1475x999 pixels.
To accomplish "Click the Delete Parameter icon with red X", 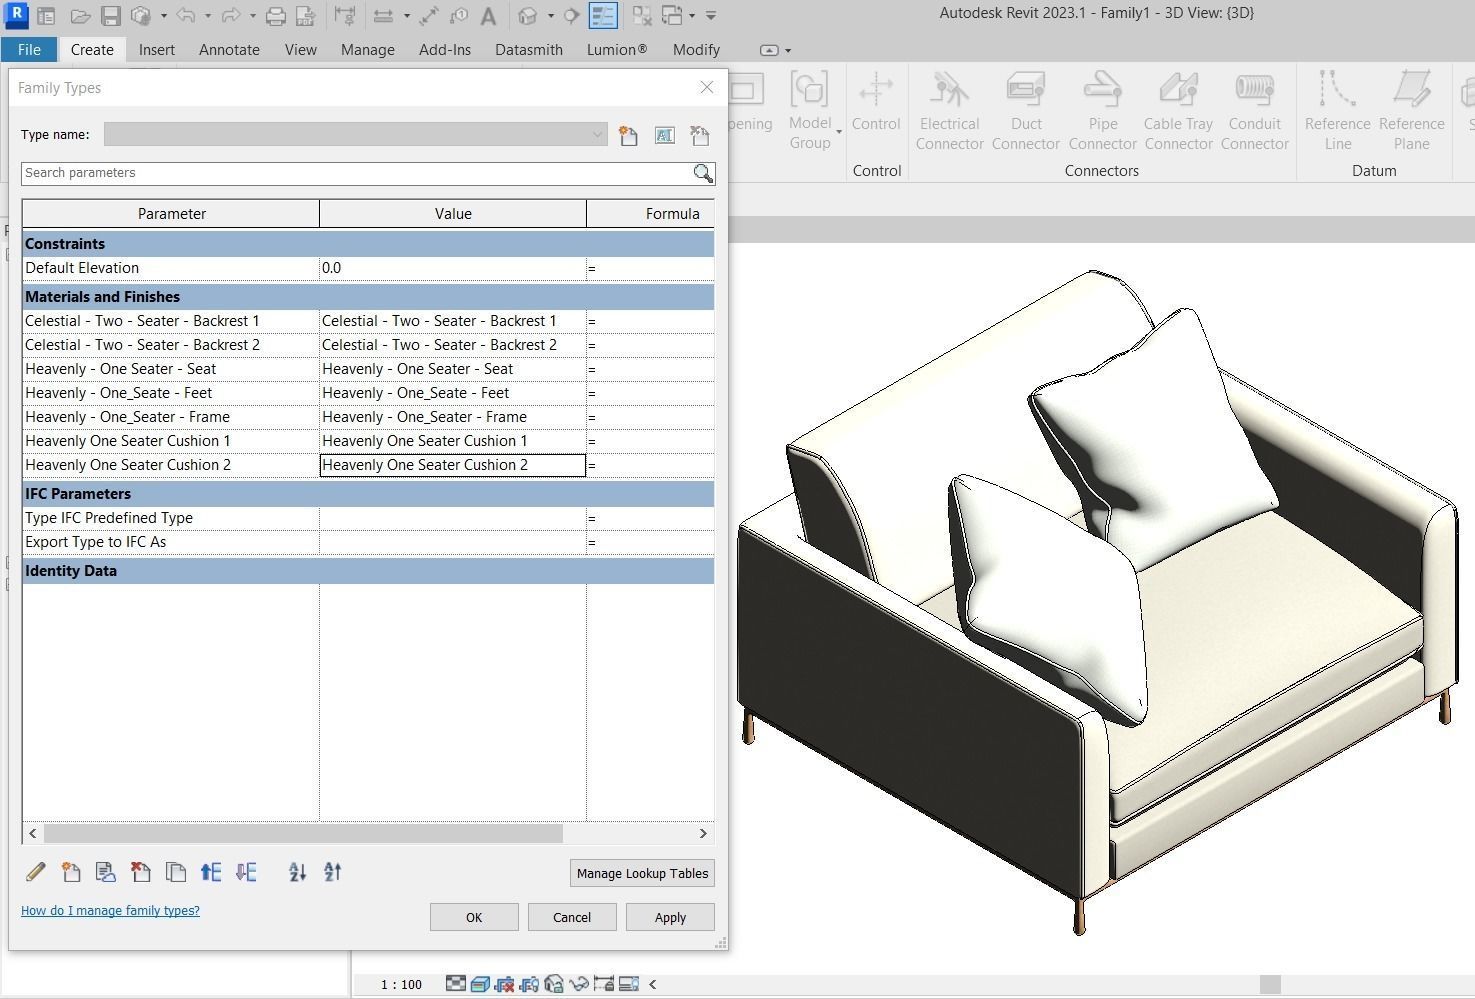I will 140,872.
